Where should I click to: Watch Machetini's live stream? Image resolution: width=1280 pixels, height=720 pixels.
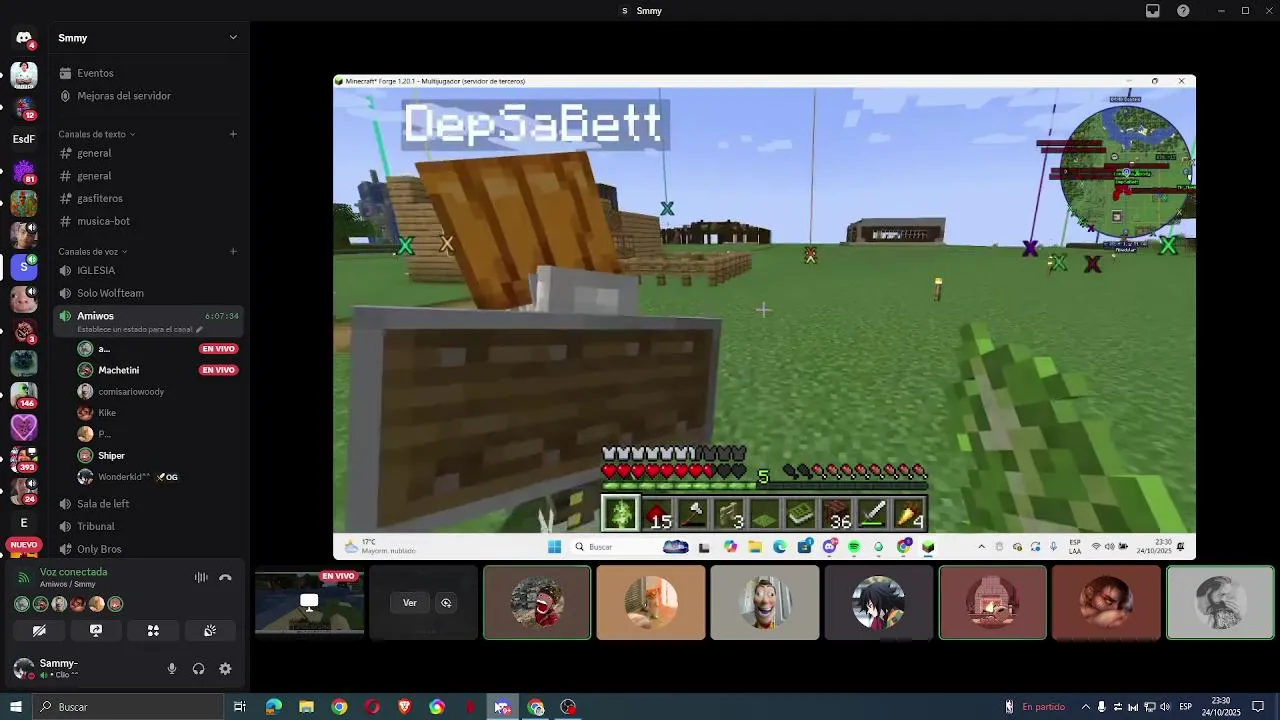[219, 370]
